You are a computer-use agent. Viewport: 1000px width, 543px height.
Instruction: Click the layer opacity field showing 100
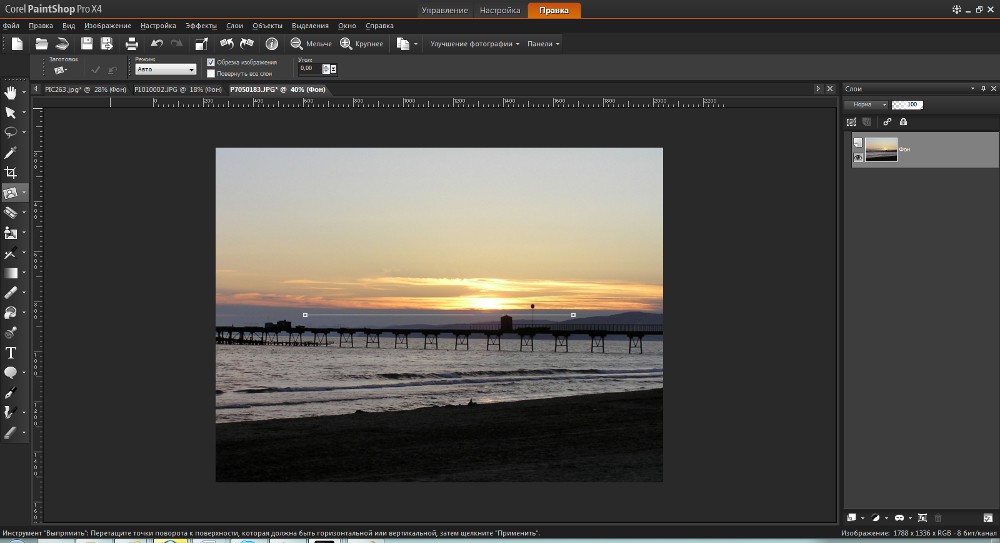click(x=907, y=104)
